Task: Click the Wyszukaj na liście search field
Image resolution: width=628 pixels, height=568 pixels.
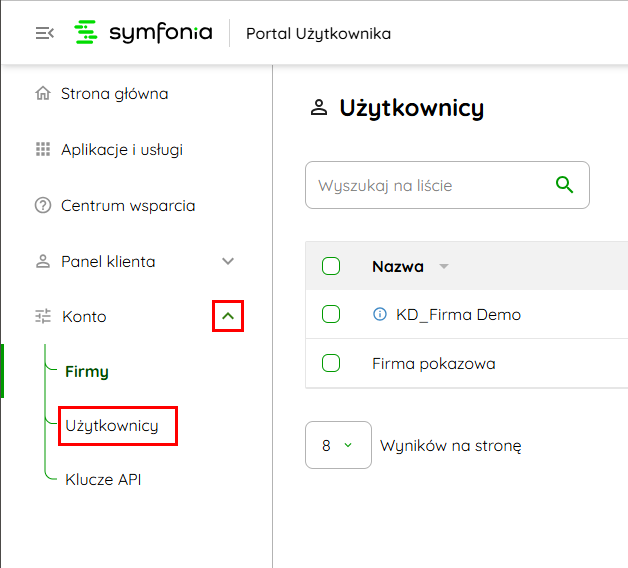Action: 447,185
